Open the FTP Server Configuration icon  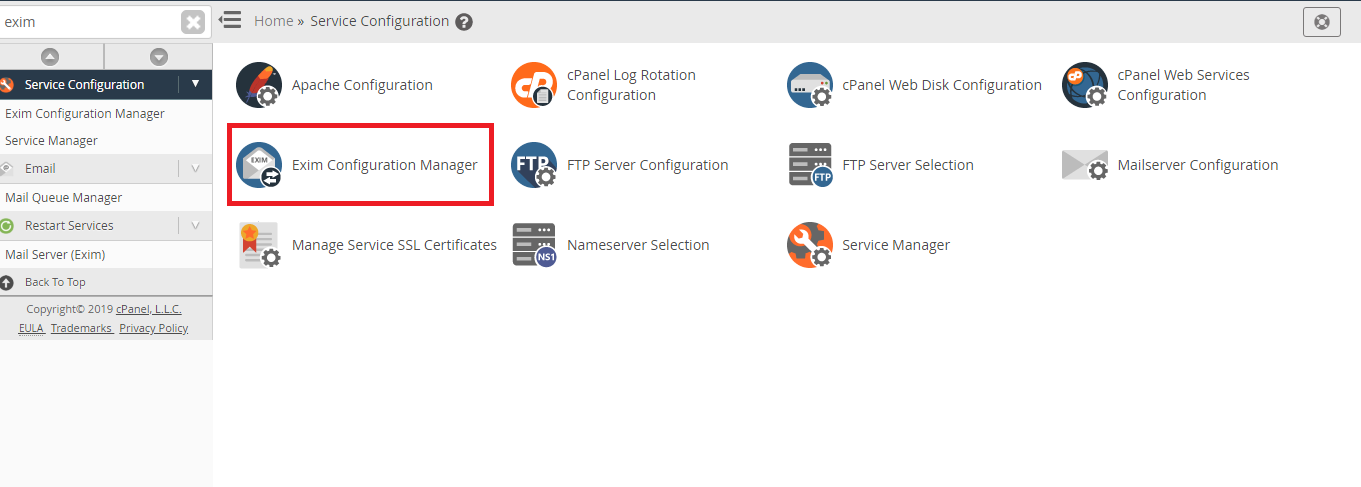click(x=534, y=165)
